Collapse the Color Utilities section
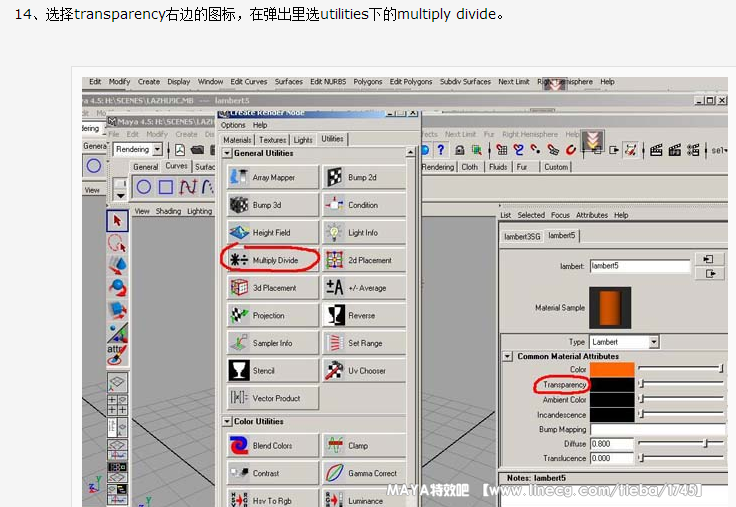The width and height of the screenshot is (736, 507). click(x=227, y=422)
